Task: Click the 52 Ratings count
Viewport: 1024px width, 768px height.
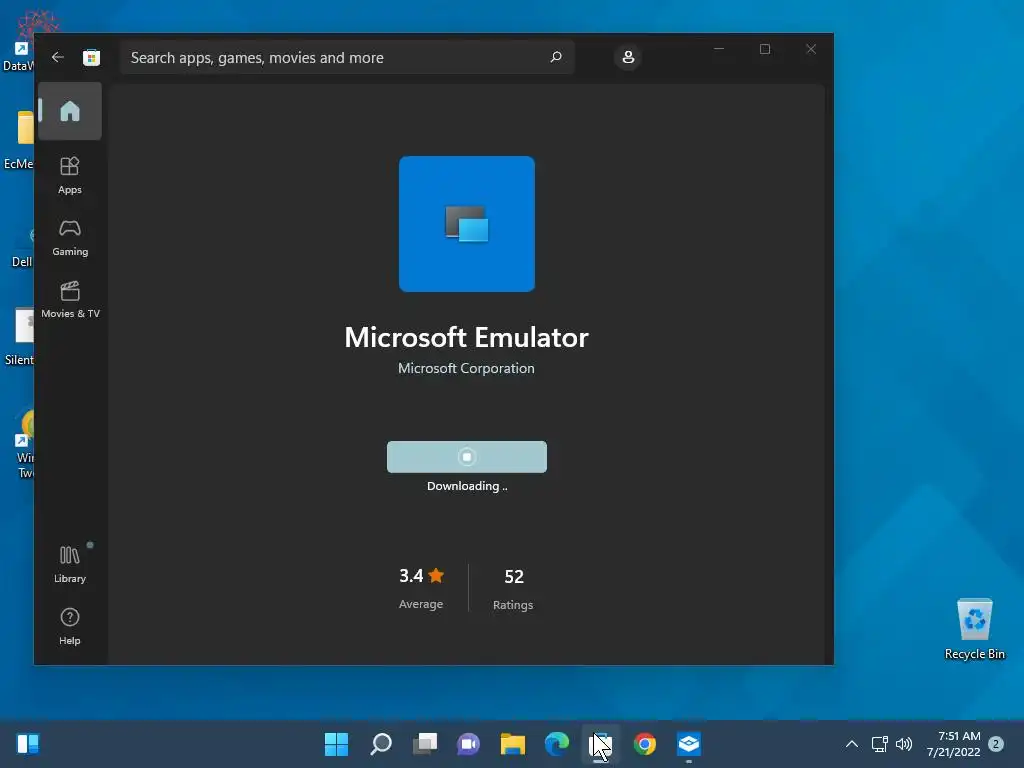Action: (x=513, y=588)
